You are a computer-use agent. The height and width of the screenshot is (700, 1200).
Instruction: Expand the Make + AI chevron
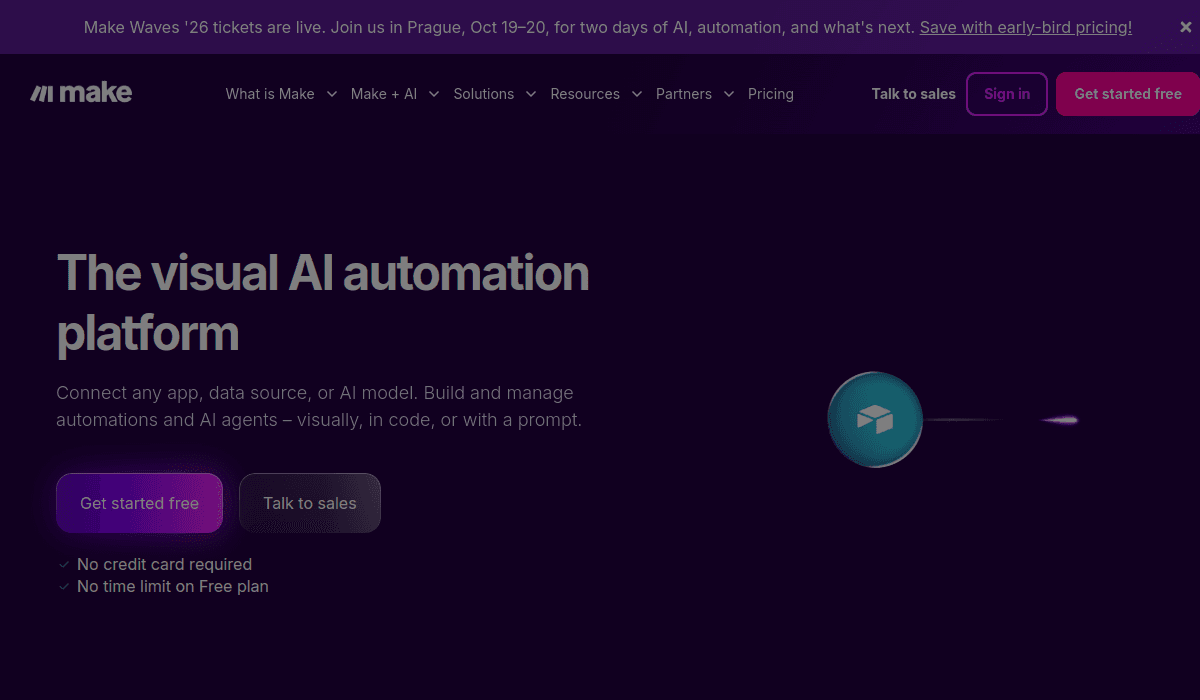coord(434,94)
